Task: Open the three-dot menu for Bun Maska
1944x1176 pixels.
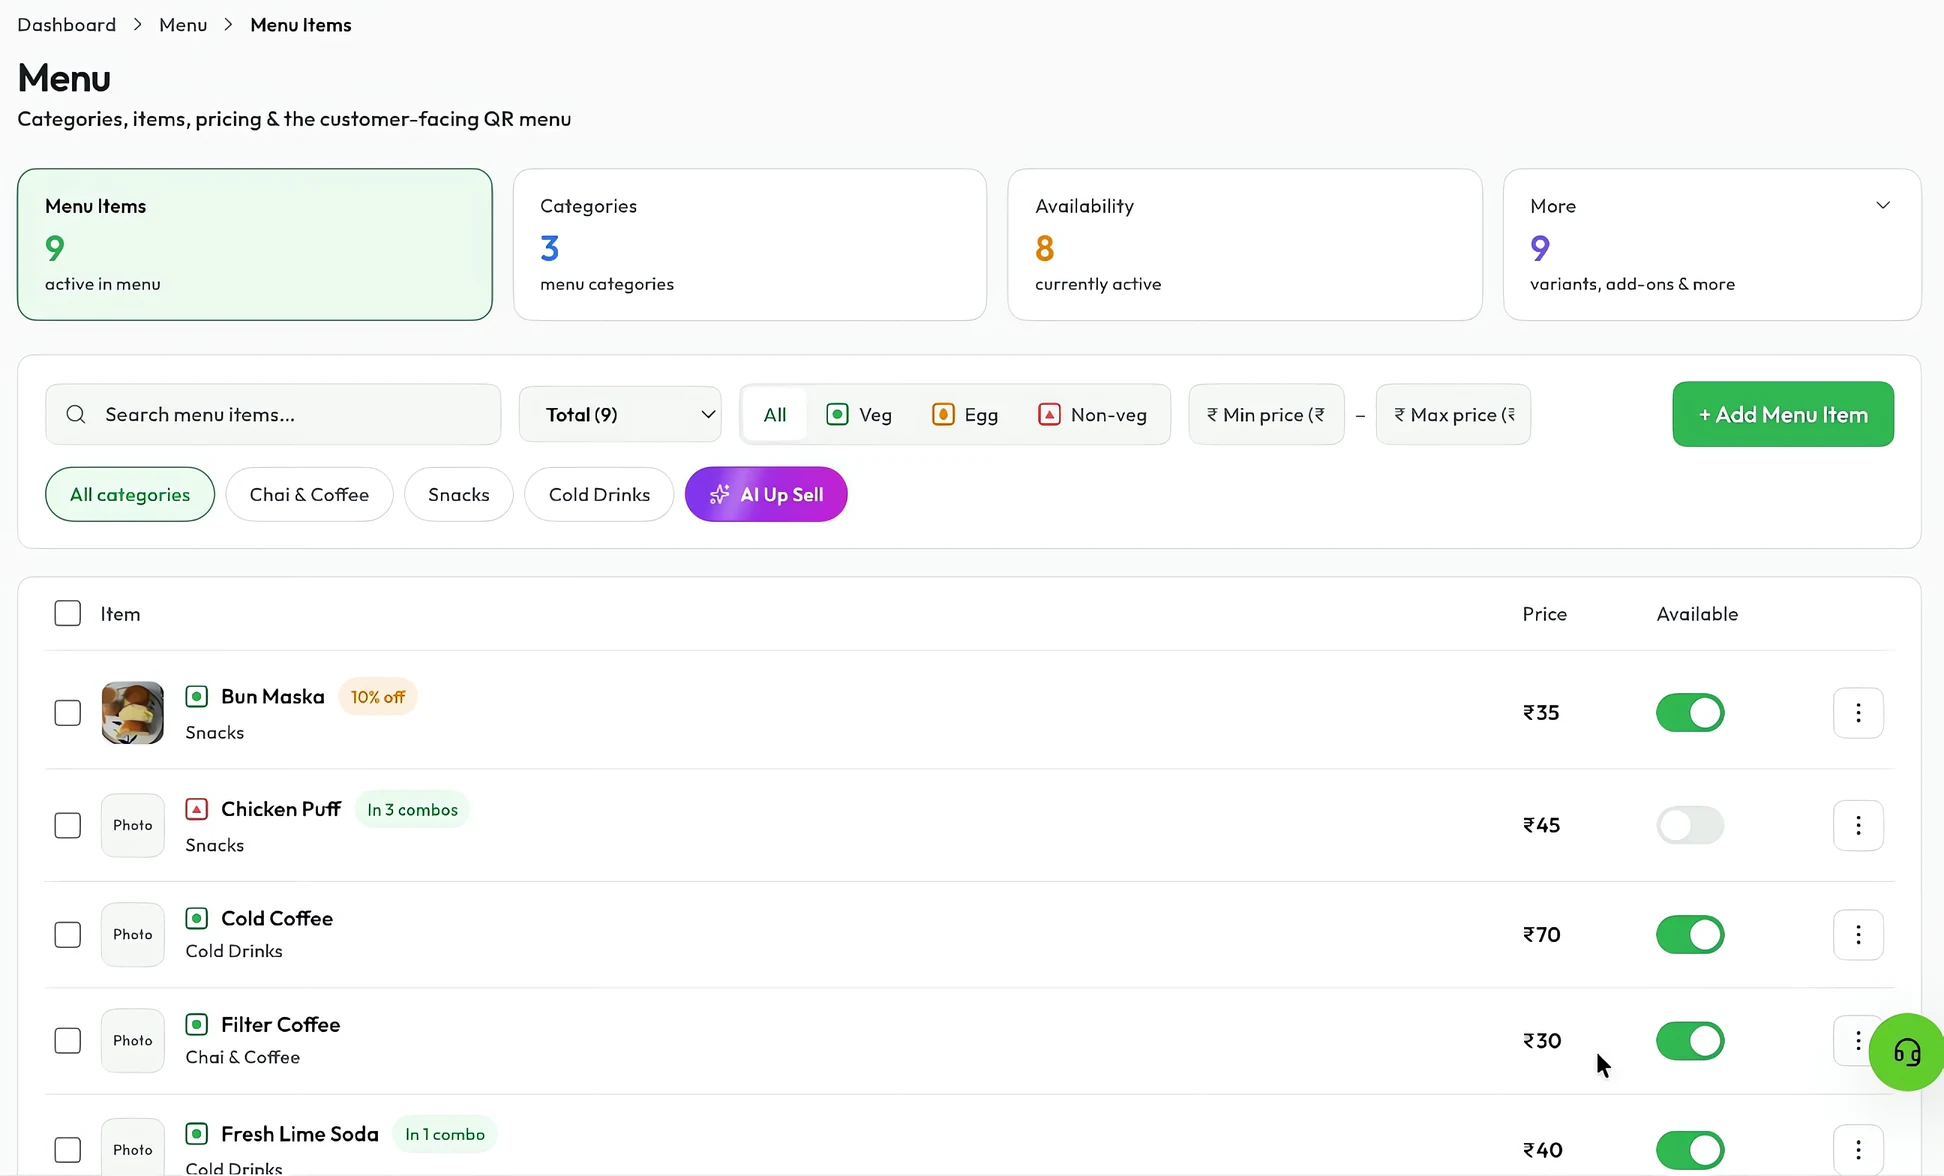Action: click(x=1858, y=713)
